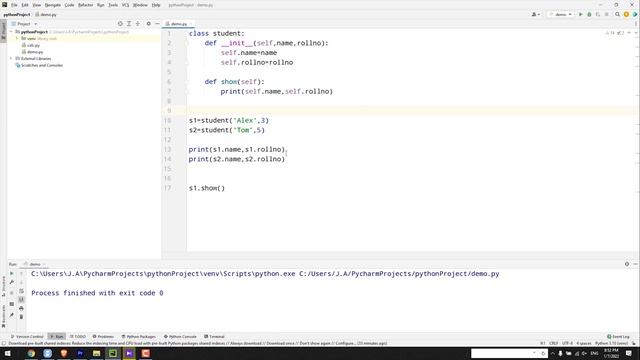
Task: Select opened file in the Project panel
Action: point(120,24)
